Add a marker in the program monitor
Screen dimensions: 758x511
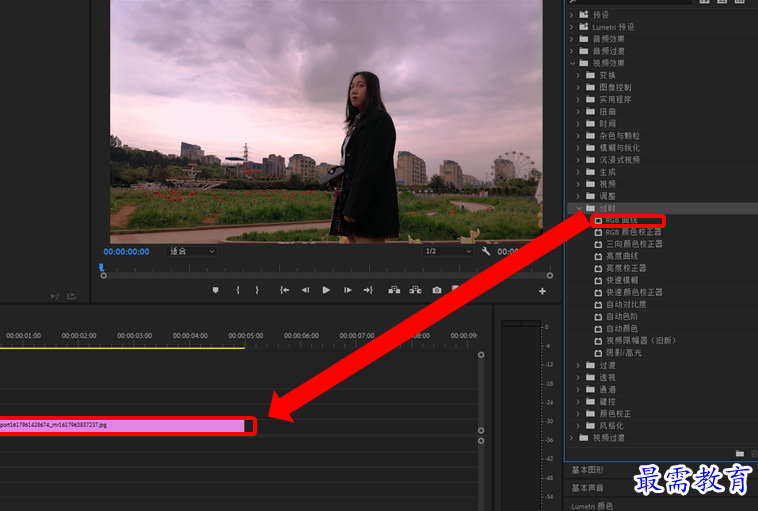[216, 290]
